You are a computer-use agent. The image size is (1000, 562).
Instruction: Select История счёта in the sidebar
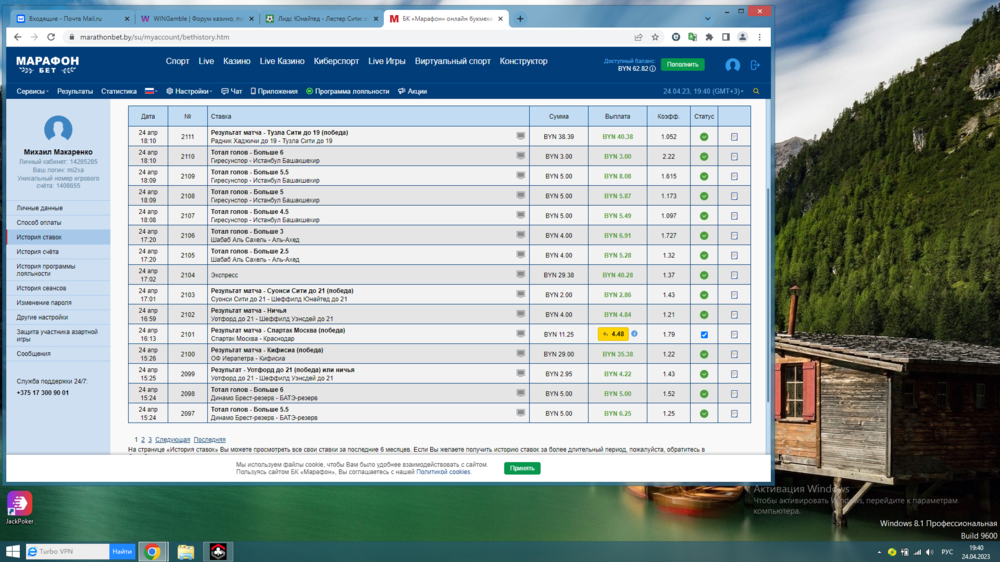38,252
